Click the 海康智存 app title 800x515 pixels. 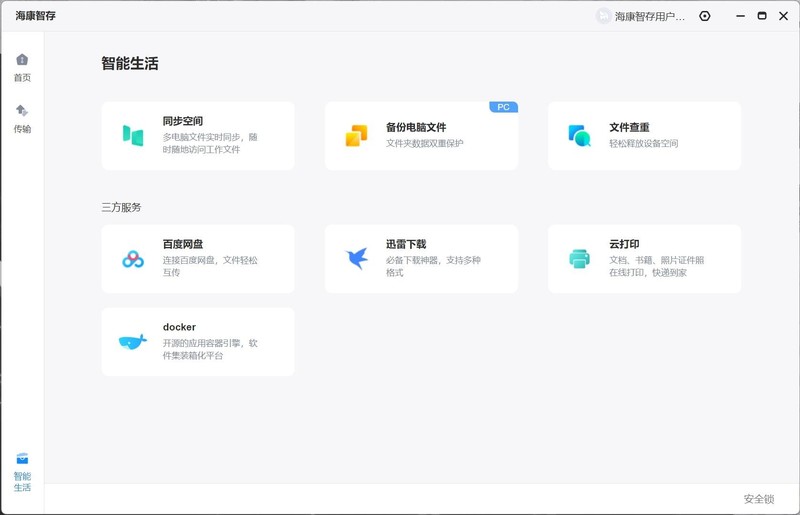point(35,16)
